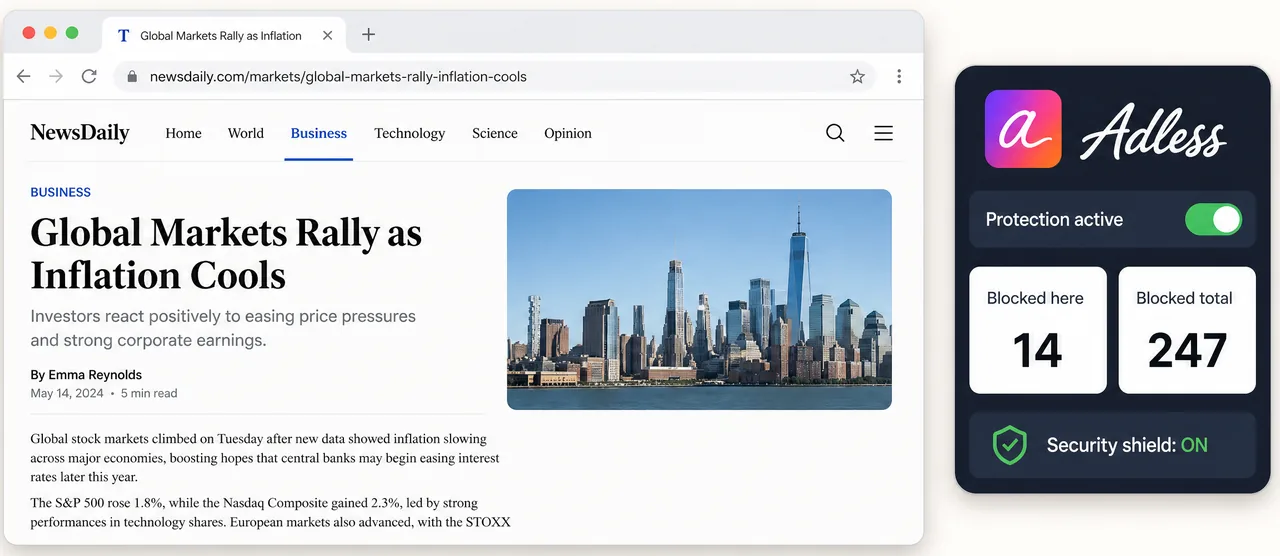Click the blue BUSINESS category label
Viewport: 1280px width, 556px height.
pos(61,192)
